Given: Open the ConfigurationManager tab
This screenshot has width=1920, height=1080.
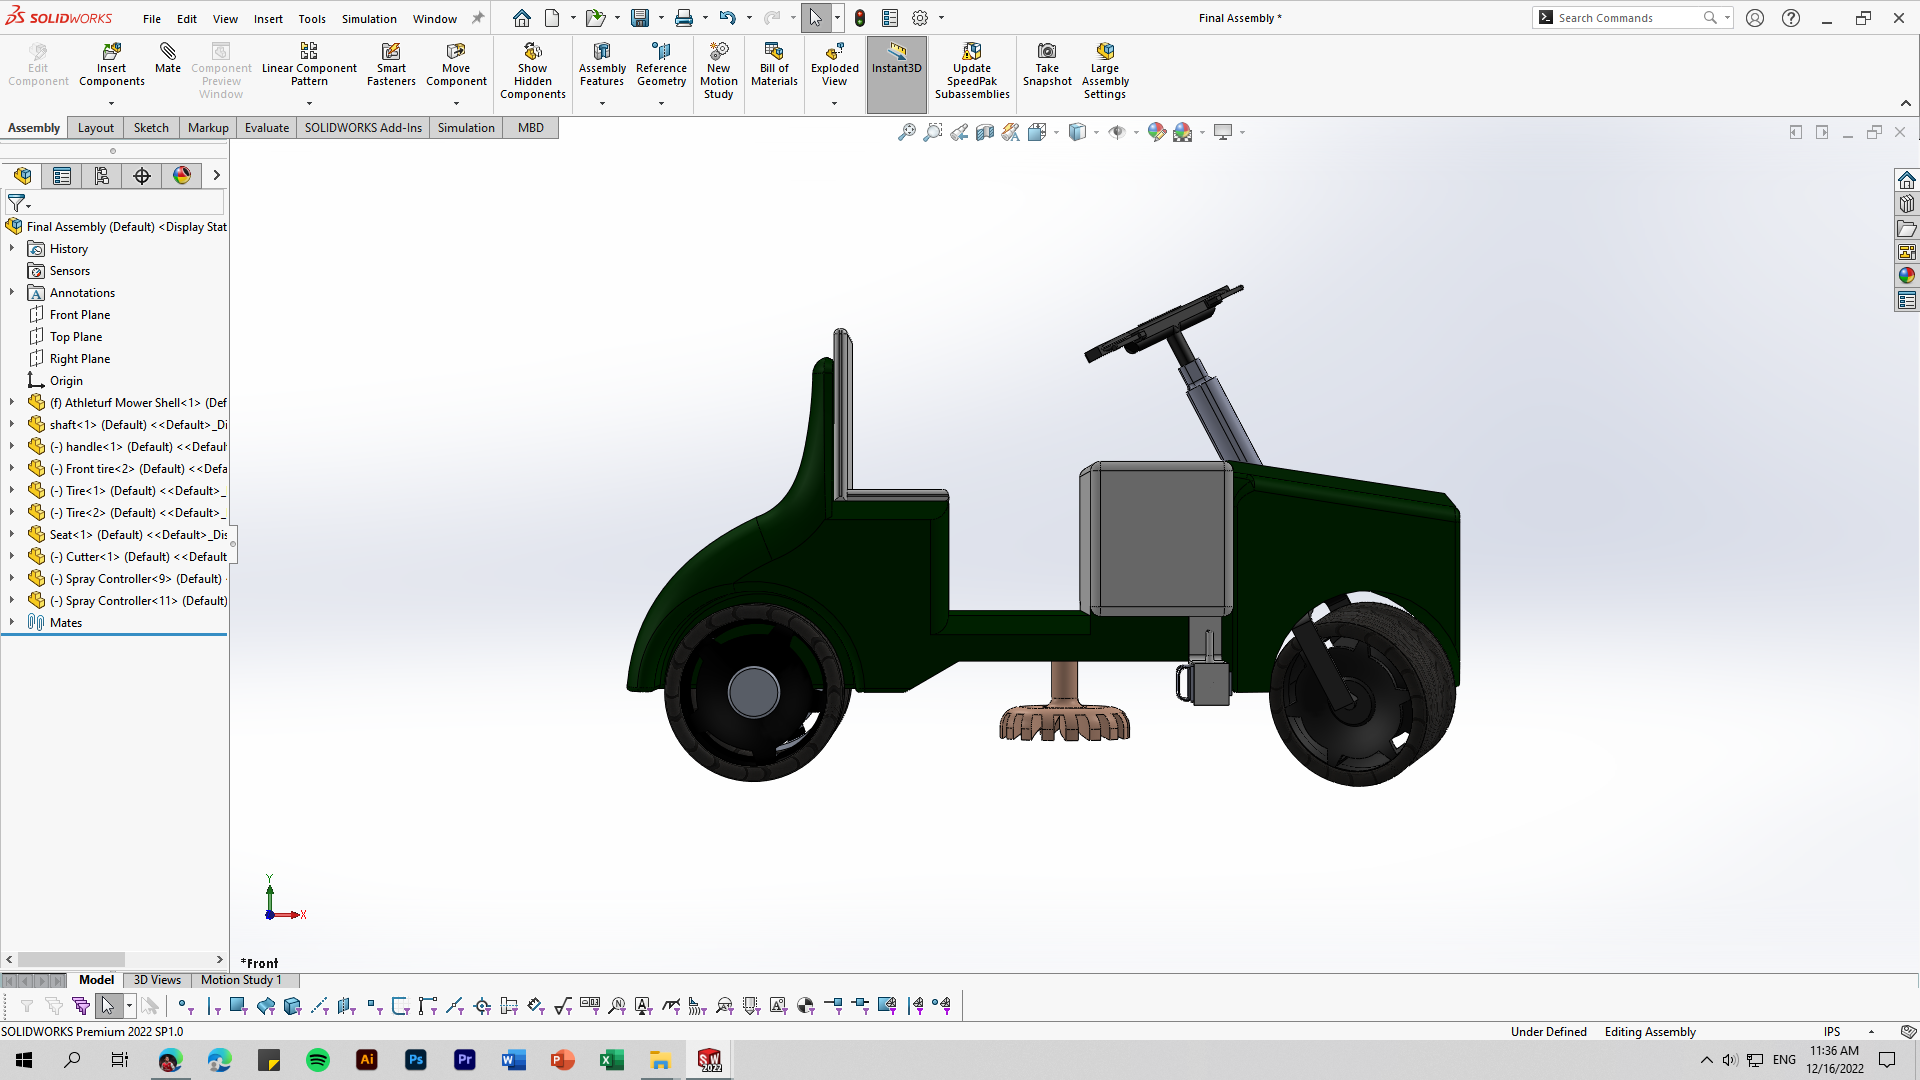Looking at the screenshot, I should tap(102, 176).
